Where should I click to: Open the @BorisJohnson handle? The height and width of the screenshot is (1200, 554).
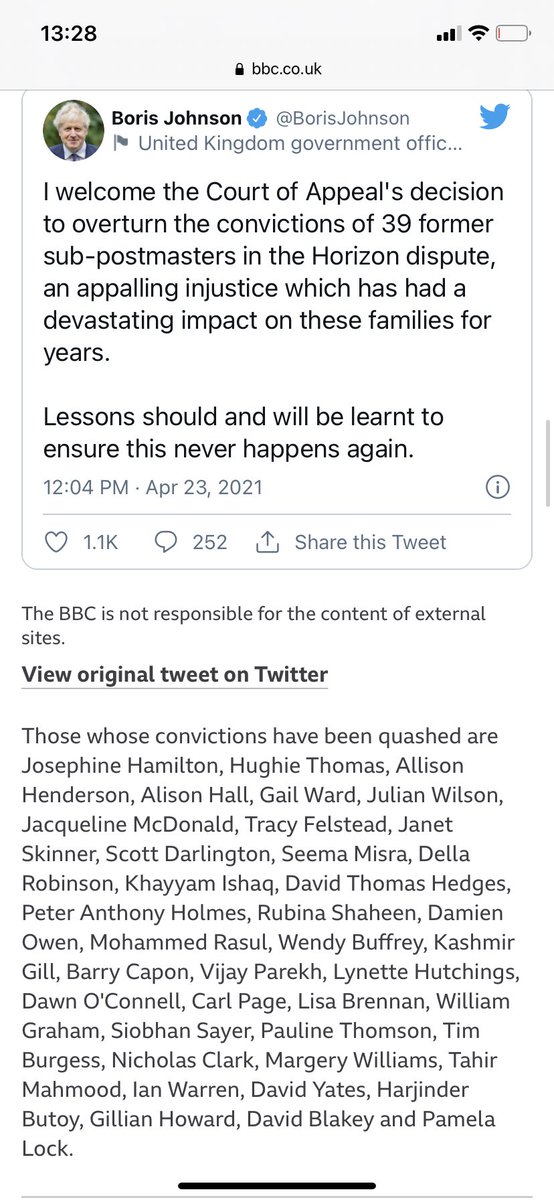coord(342,118)
